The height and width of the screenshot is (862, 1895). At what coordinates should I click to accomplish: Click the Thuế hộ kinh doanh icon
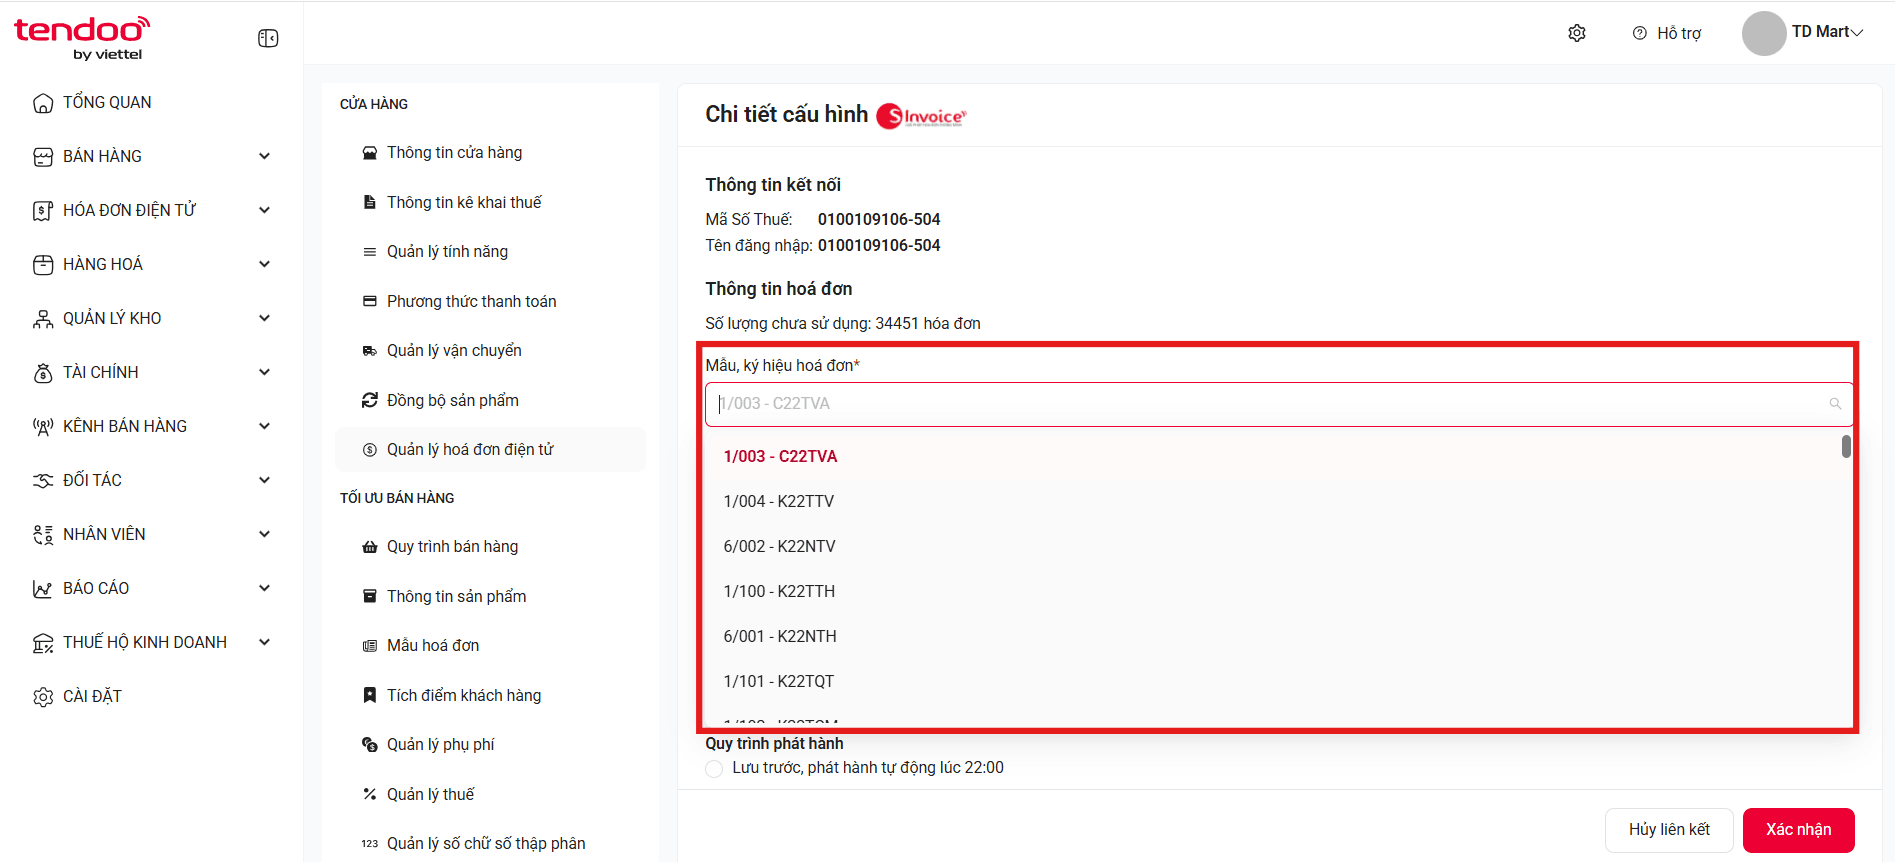pyautogui.click(x=43, y=643)
